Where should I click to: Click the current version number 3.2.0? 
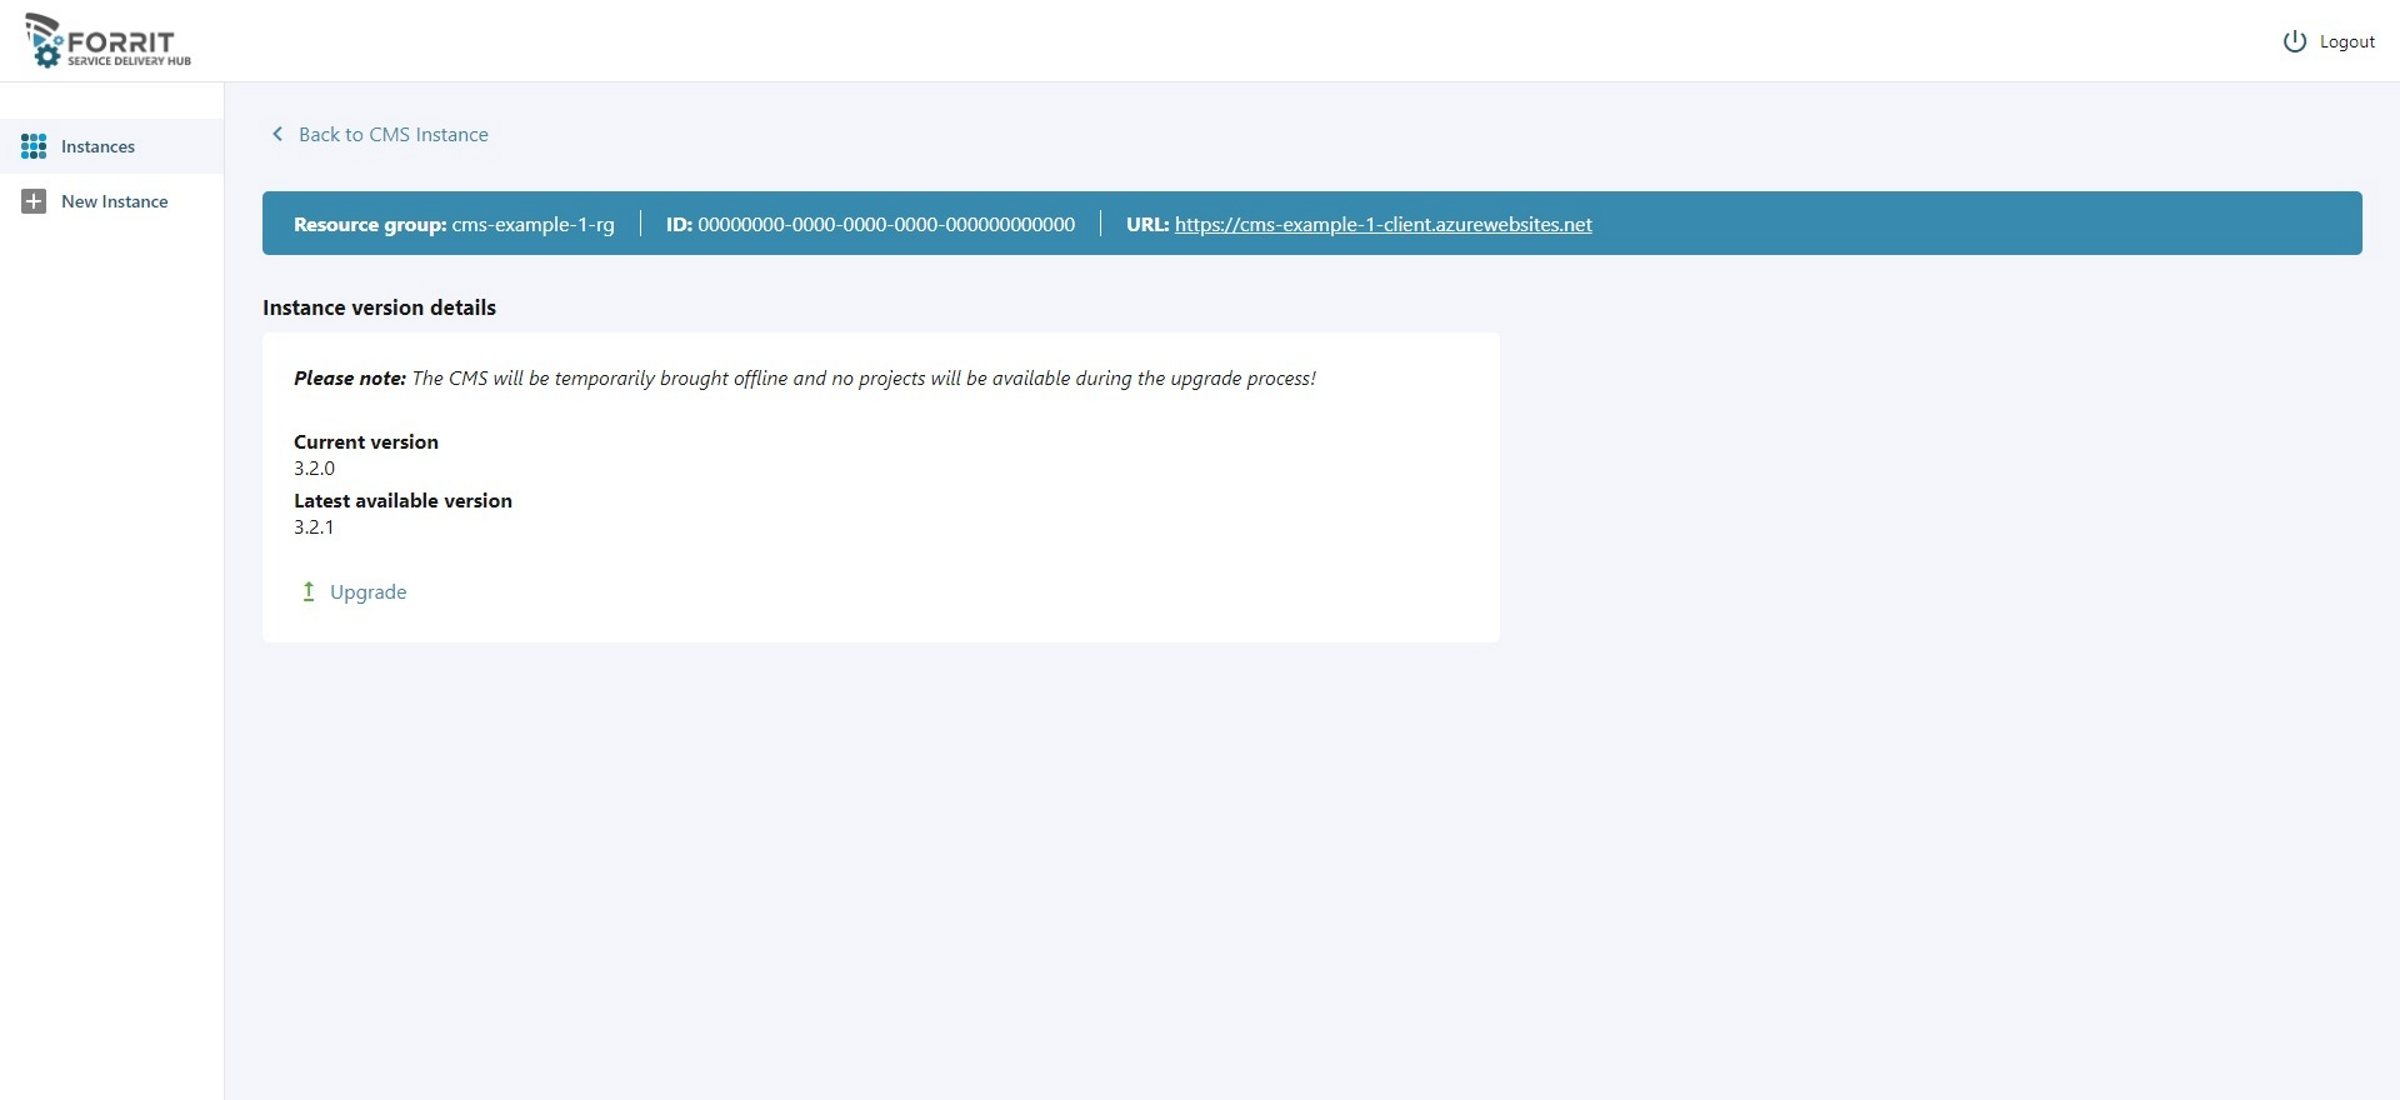pyautogui.click(x=314, y=468)
